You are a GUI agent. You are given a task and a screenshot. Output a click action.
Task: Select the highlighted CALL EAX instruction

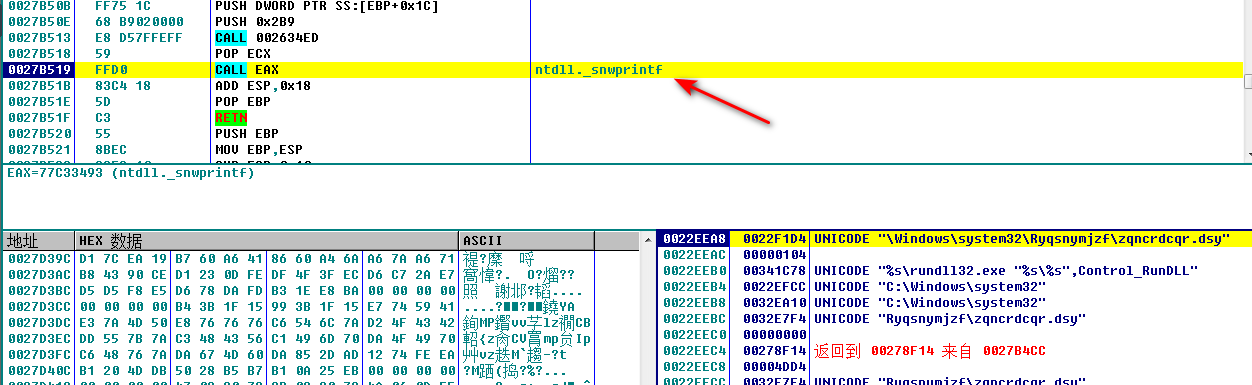tap(248, 70)
